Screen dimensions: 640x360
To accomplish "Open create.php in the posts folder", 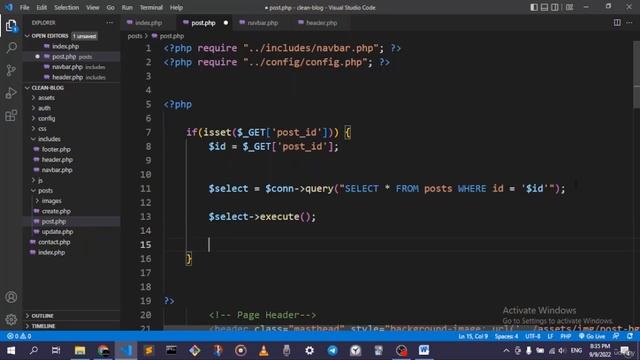I will pyautogui.click(x=56, y=211).
